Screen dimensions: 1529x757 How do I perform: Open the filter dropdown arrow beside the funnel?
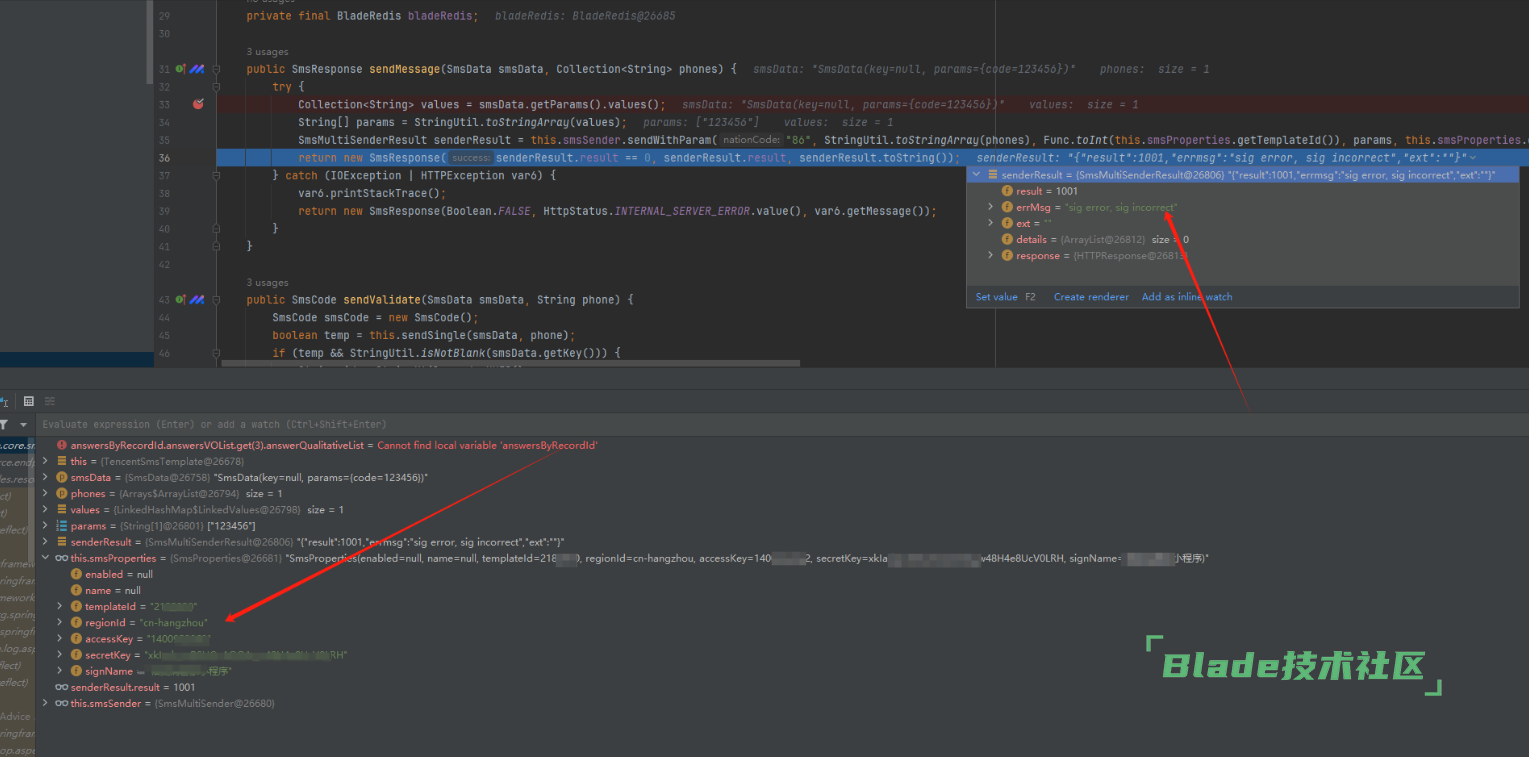click(x=23, y=424)
